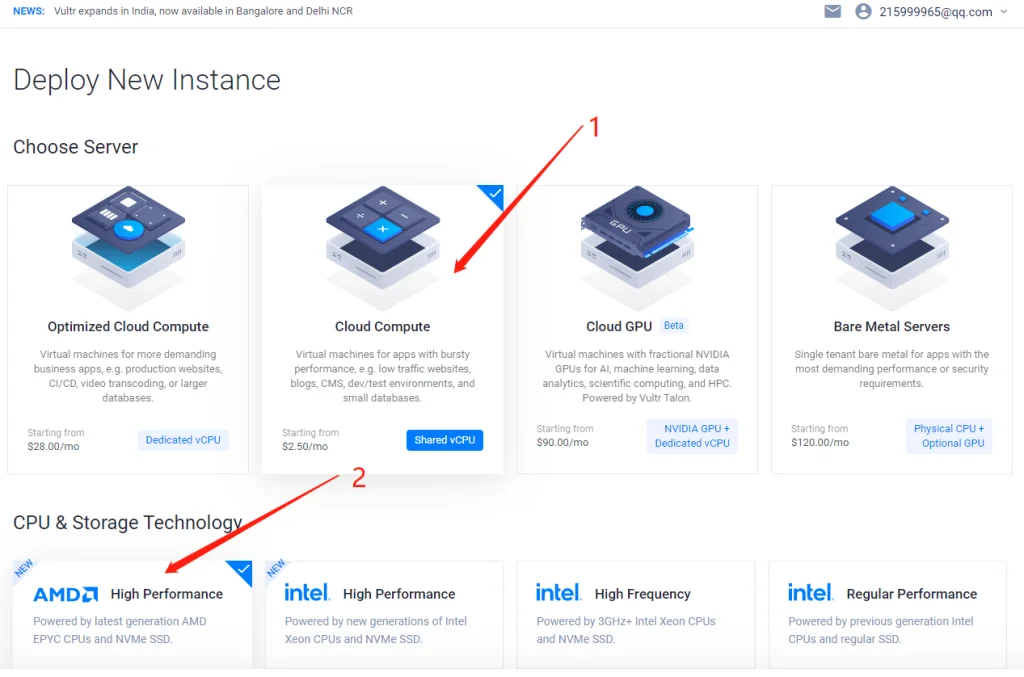
Task: Click the Beta tag next to Cloud GPU
Action: coord(673,325)
